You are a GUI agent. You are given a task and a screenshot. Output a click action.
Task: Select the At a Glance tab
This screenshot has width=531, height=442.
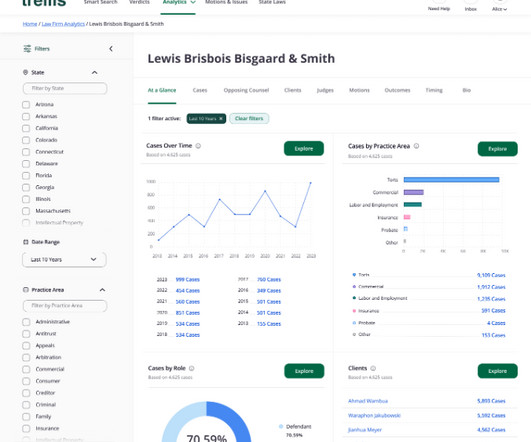click(x=162, y=90)
